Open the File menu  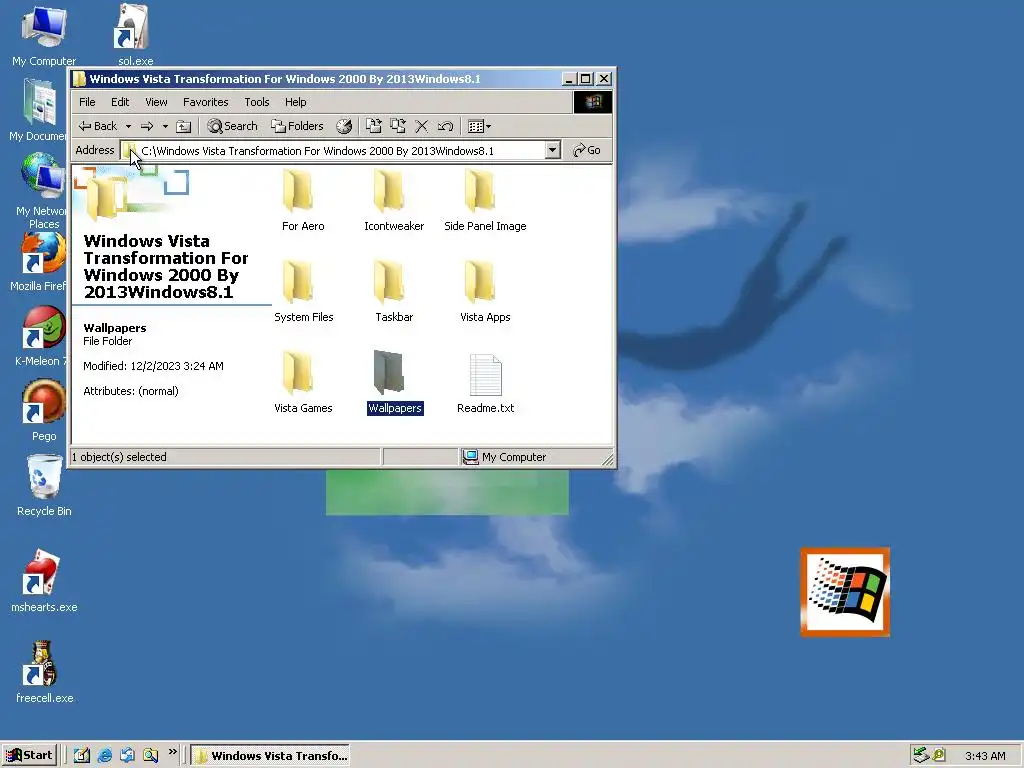(87, 102)
